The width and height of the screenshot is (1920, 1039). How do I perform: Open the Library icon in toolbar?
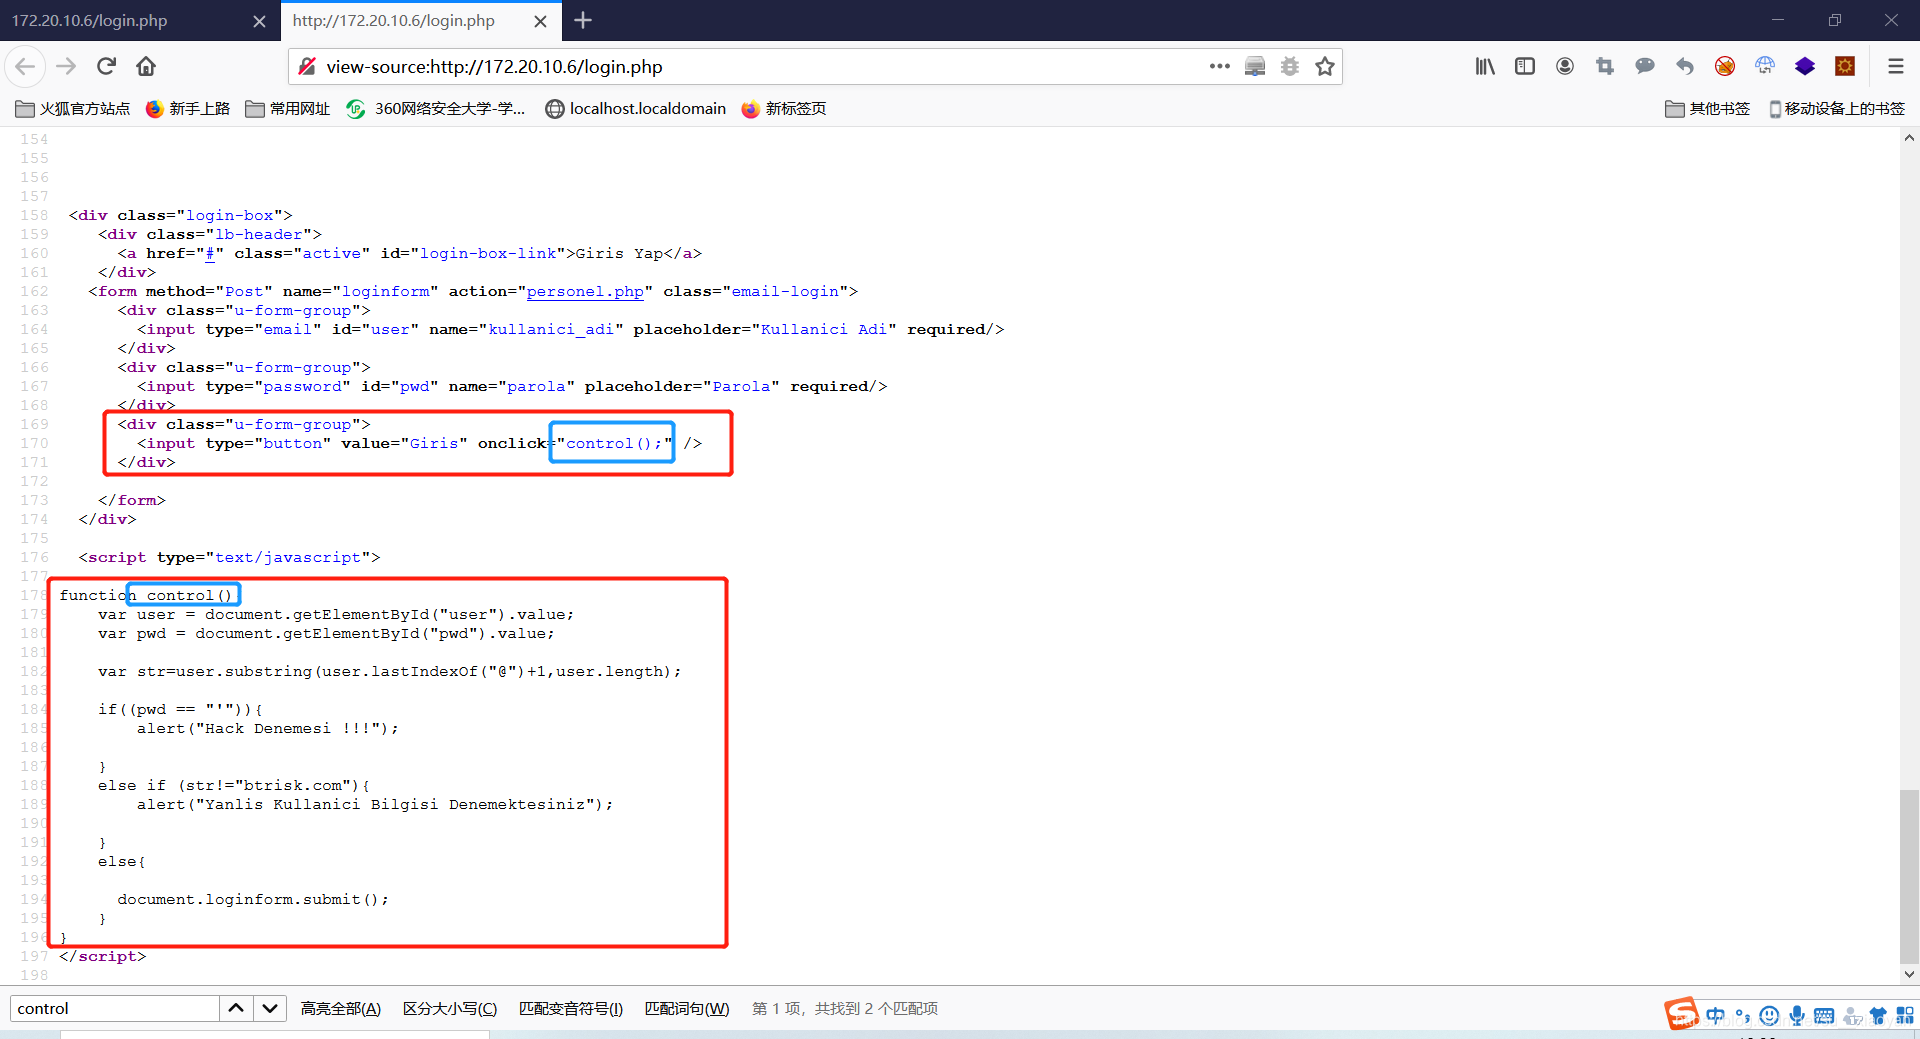pyautogui.click(x=1485, y=66)
